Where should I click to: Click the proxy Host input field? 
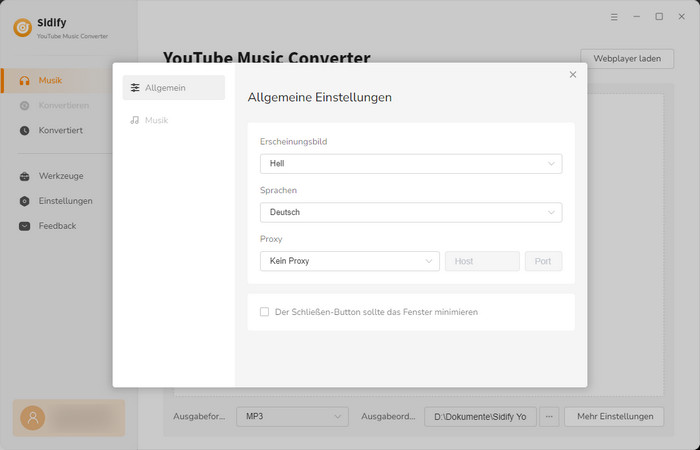pyautogui.click(x=482, y=261)
